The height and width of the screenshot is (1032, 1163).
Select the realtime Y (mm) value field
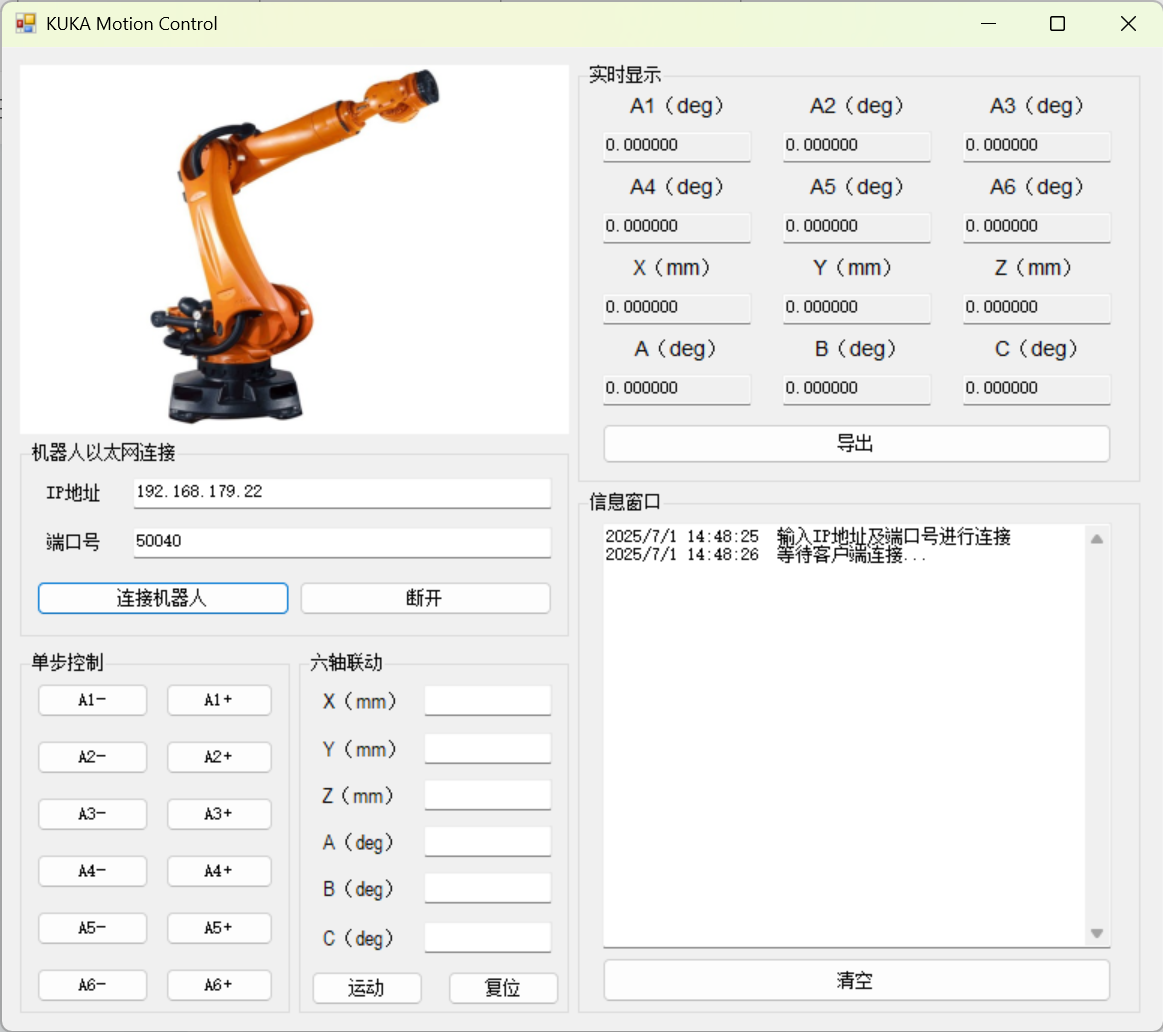click(x=857, y=308)
